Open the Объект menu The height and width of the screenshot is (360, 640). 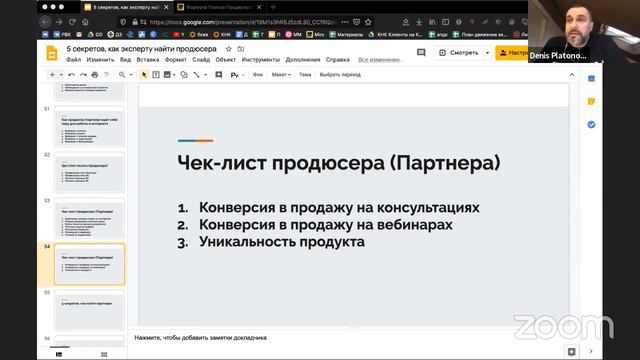226,60
